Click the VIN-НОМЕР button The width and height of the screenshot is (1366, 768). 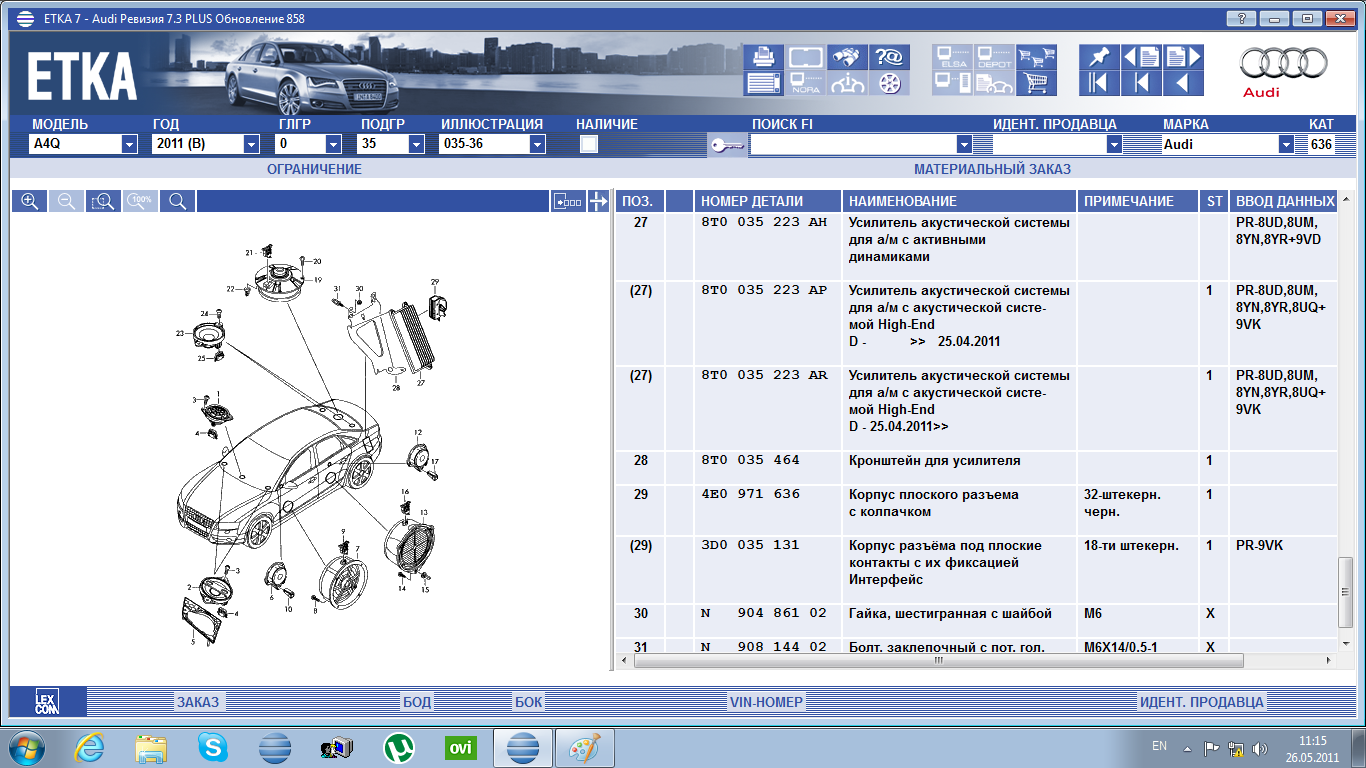pyautogui.click(x=767, y=702)
